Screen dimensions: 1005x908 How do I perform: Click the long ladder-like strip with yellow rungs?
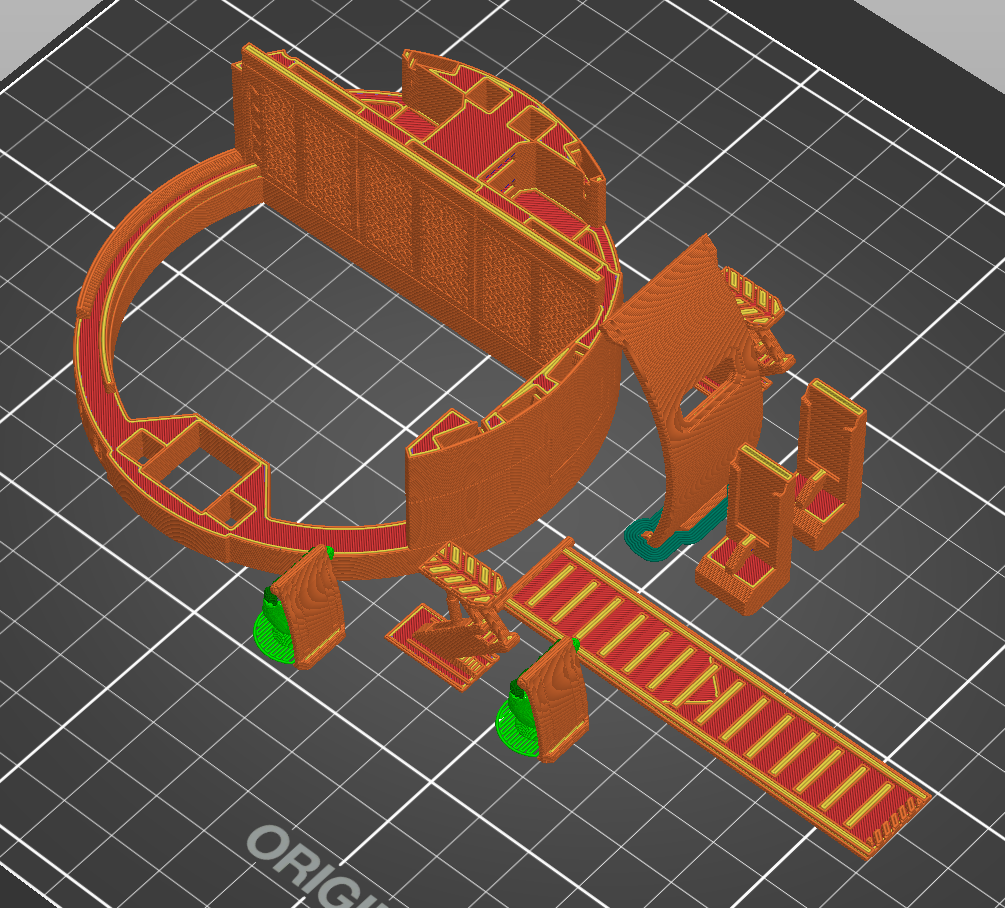pos(718,698)
